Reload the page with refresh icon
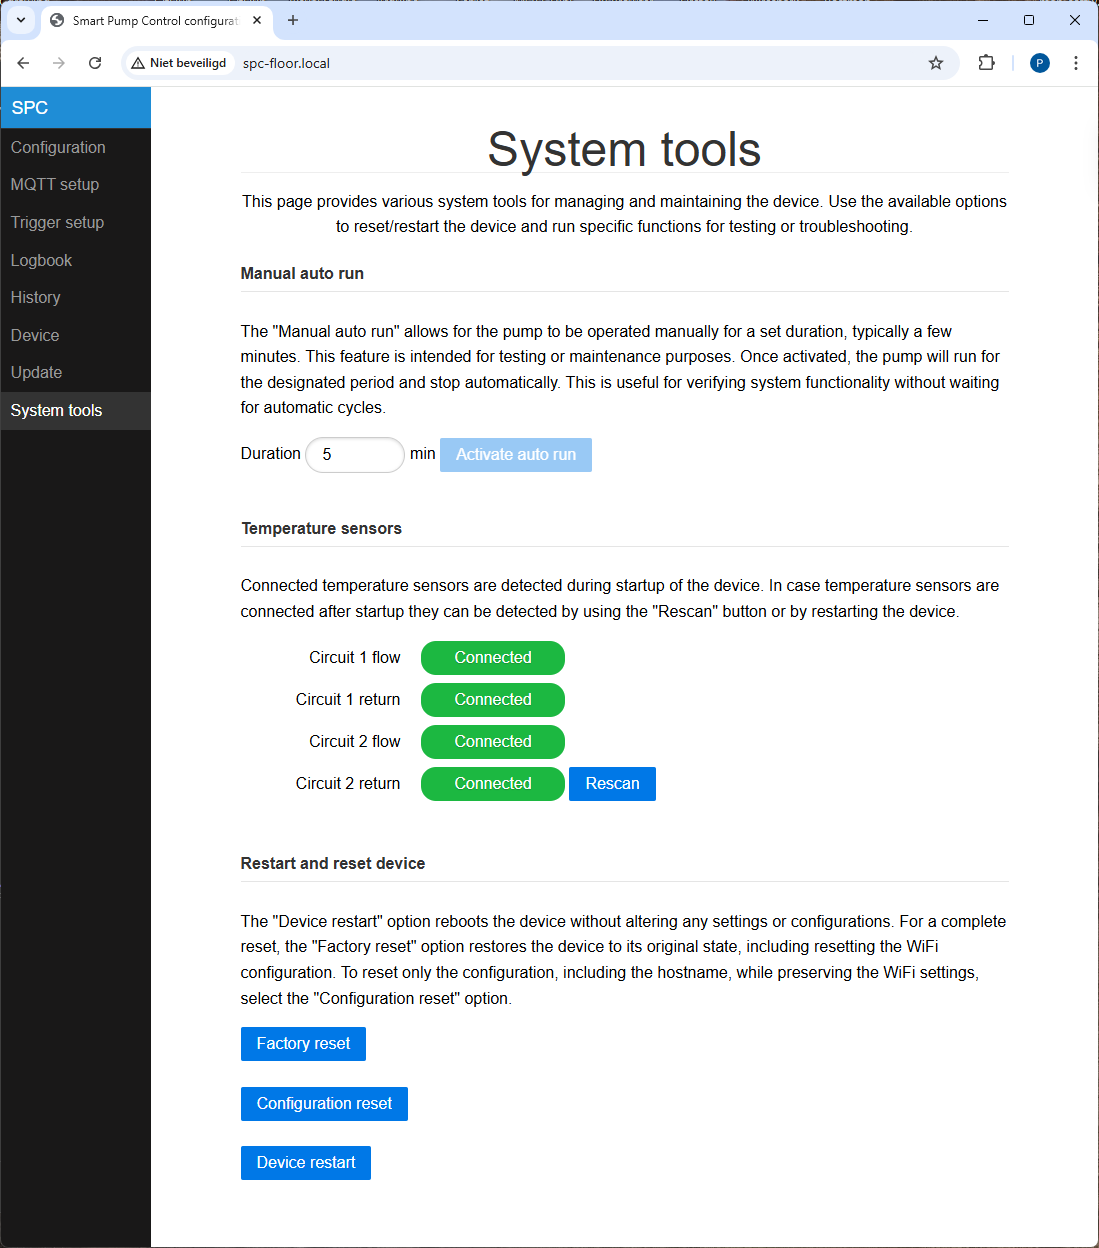Screen dimensions: 1099x1248 coord(95,63)
